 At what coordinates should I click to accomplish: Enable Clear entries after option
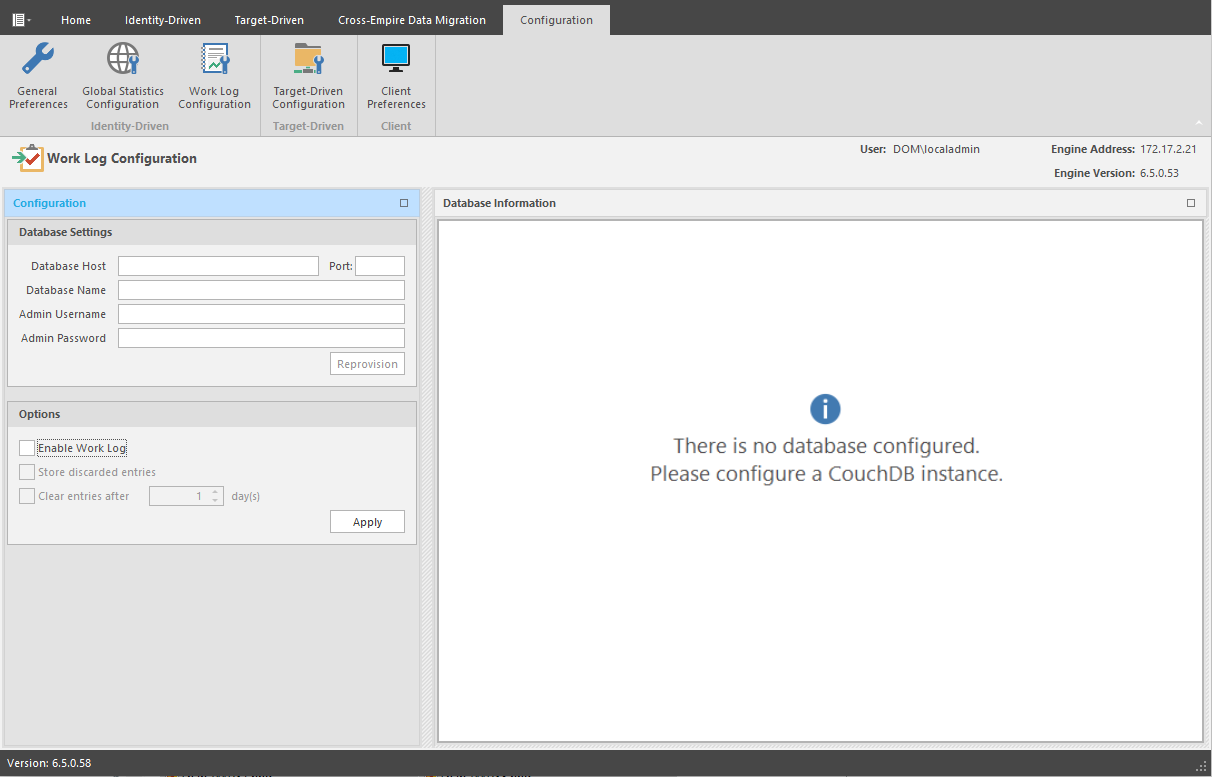pos(26,495)
